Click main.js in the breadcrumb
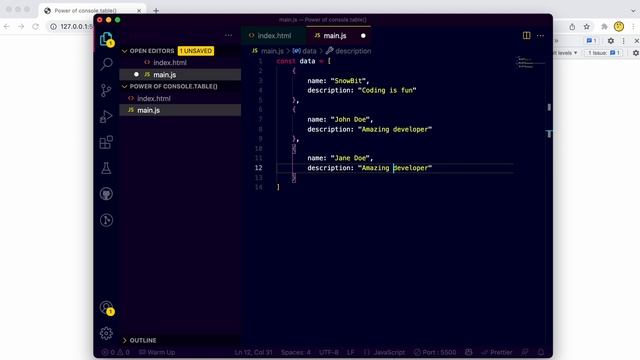640x360 pixels. (x=268, y=51)
